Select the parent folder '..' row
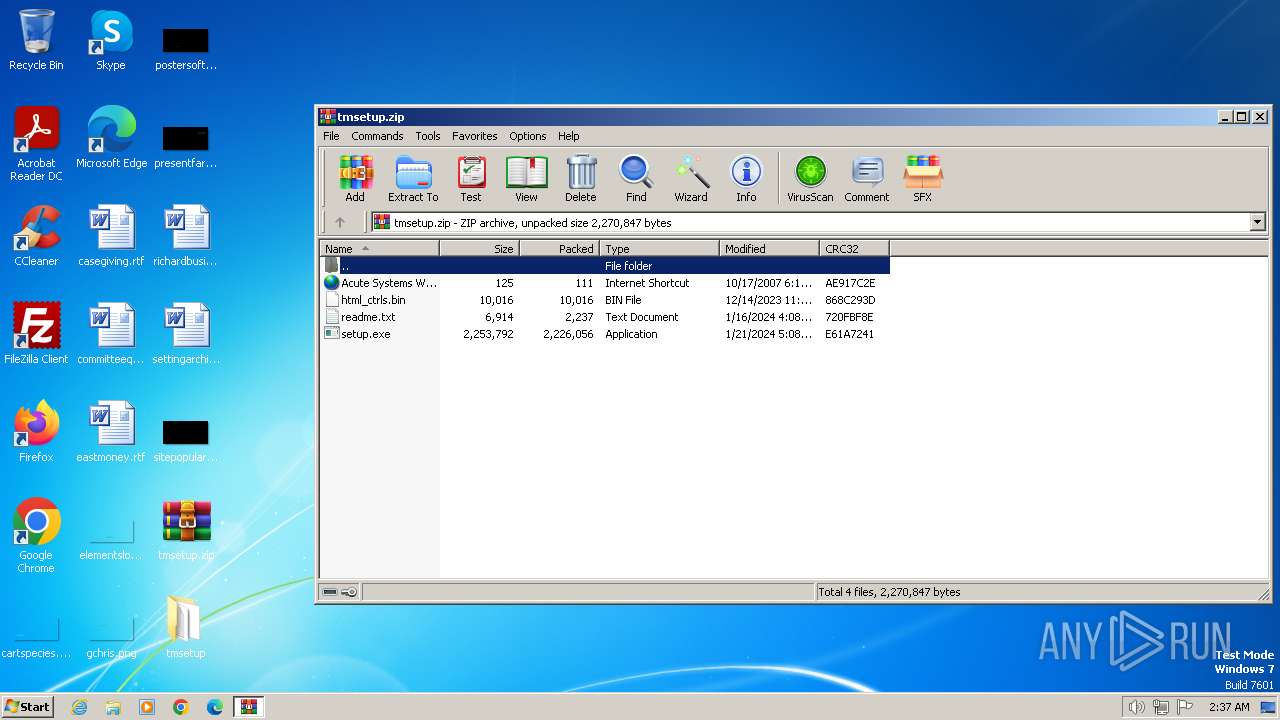The image size is (1280, 720). pos(605,266)
